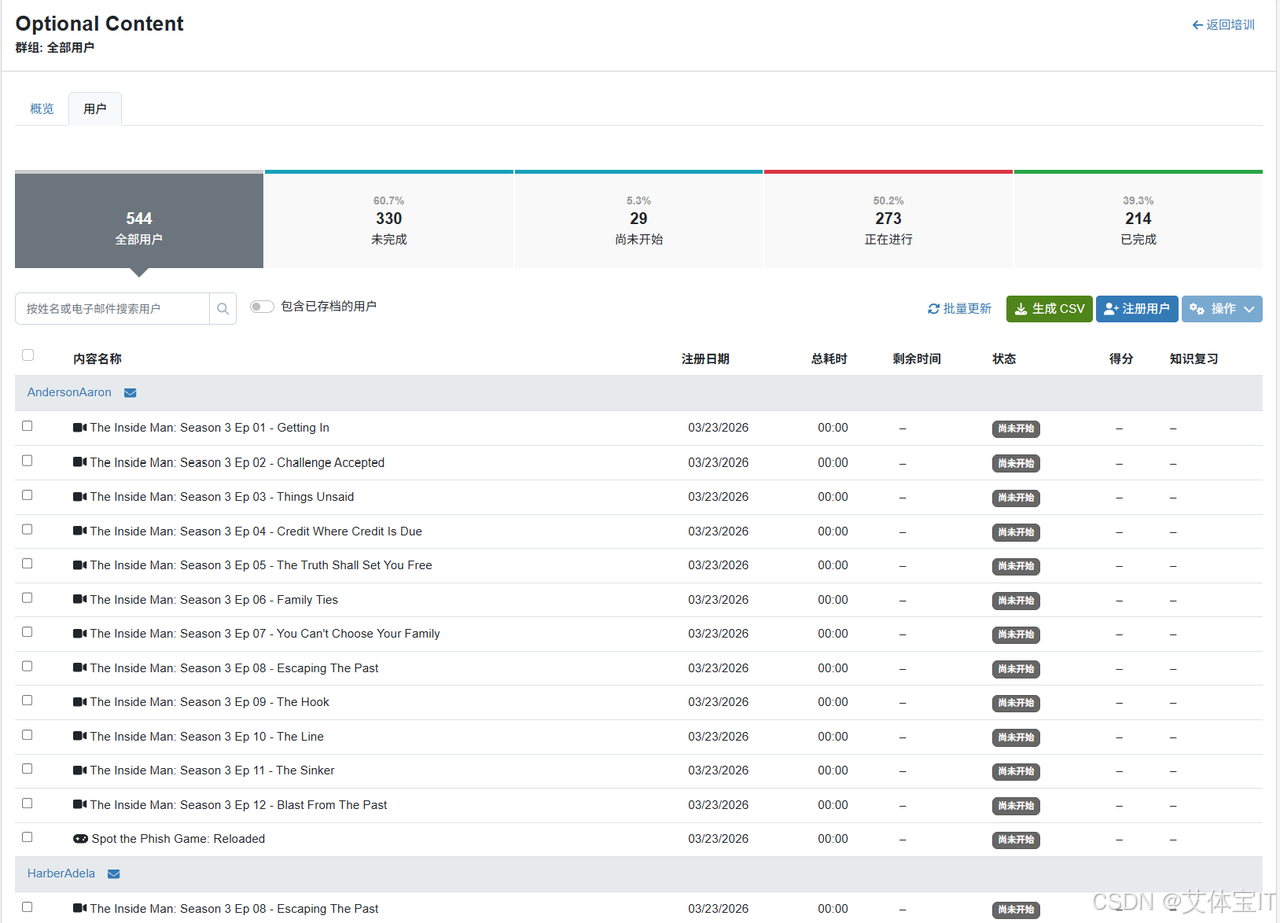This screenshot has height=923, width=1280.
Task: Select checkbox for Ep 05 - The Truth row
Action: click(27, 563)
